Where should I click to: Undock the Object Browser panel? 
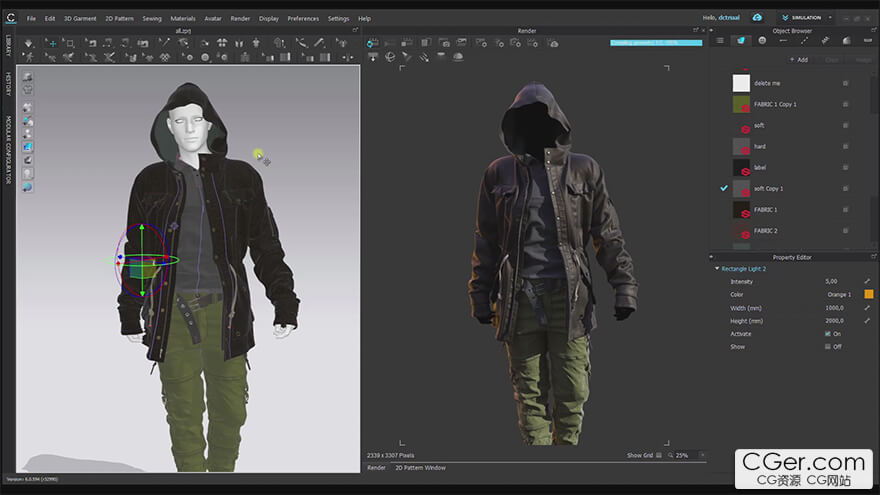(873, 30)
